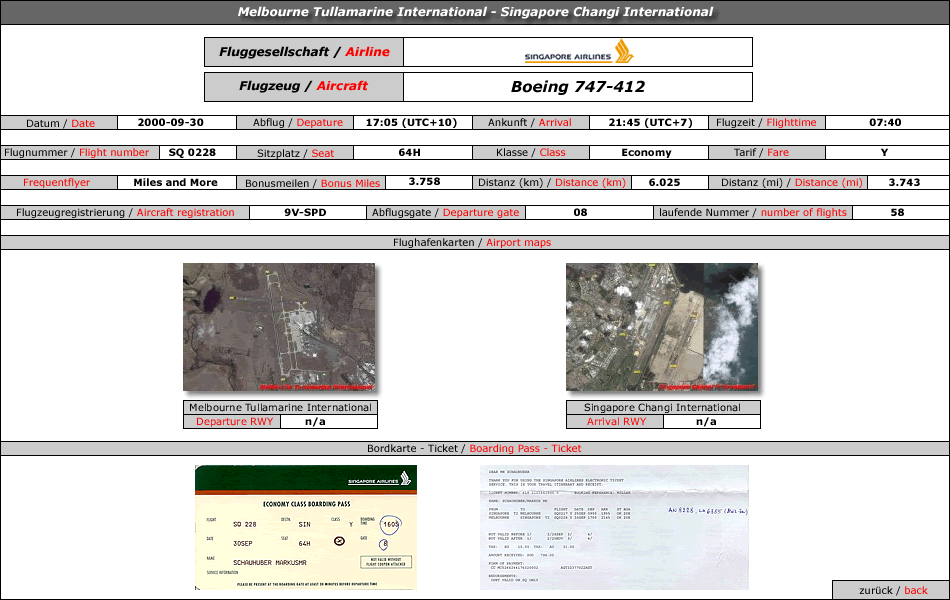Screen dimensions: 950x600
Task: Enlarge the electronic ticket receipt image
Action: click(x=614, y=527)
